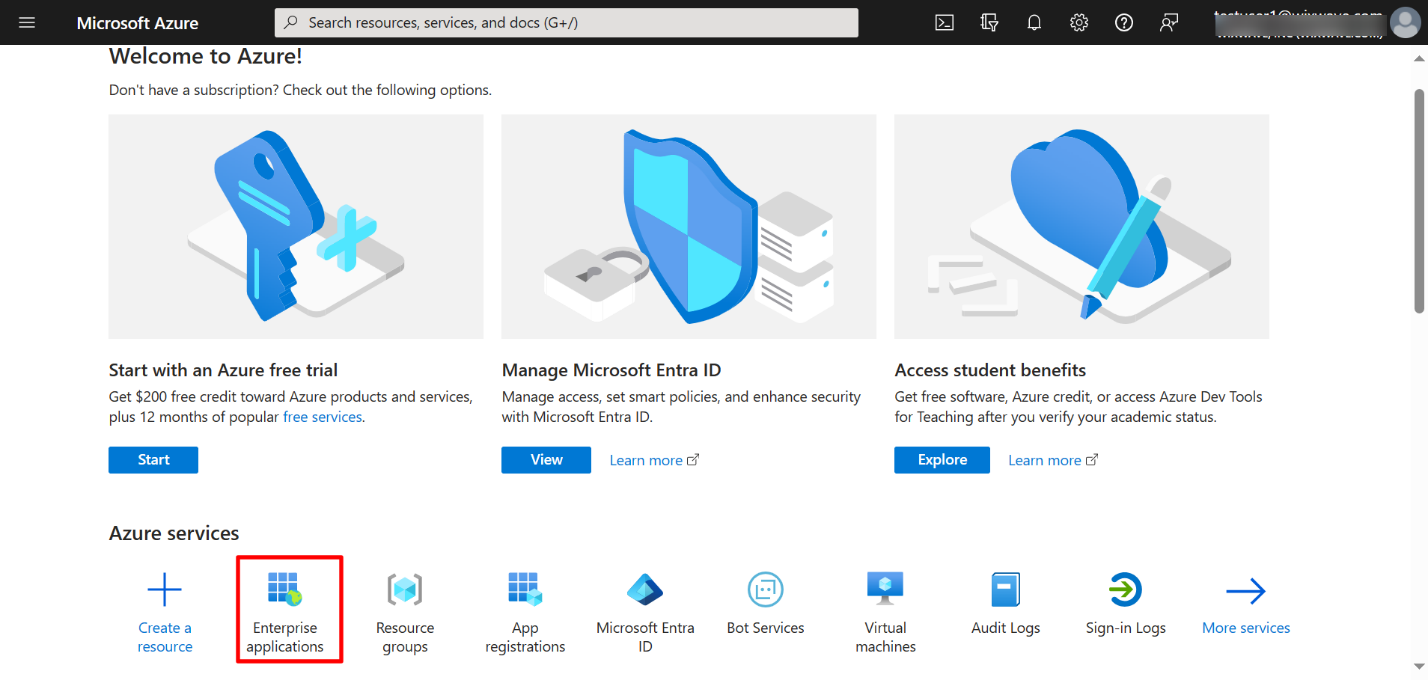This screenshot has width=1428, height=680.
Task: Click 'Manage Microsoft Entra ID' heading
Action: [611, 370]
